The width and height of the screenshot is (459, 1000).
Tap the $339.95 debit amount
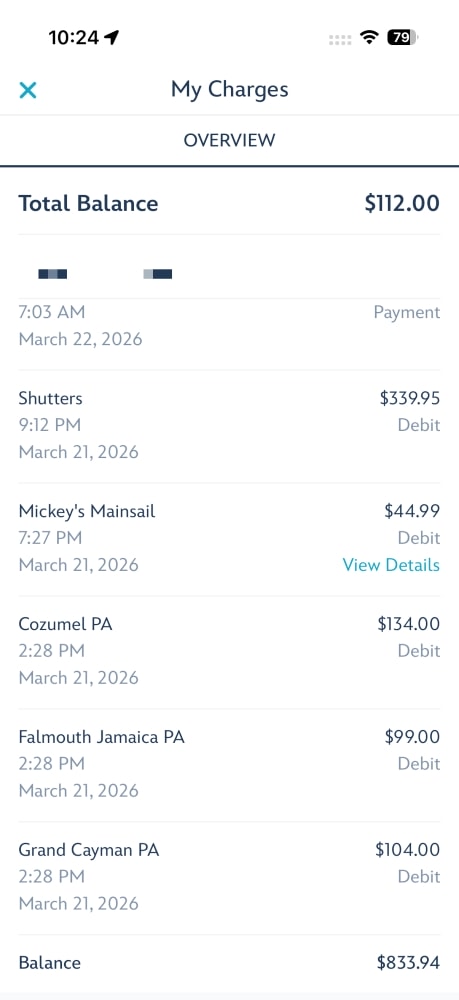pyautogui.click(x=410, y=399)
